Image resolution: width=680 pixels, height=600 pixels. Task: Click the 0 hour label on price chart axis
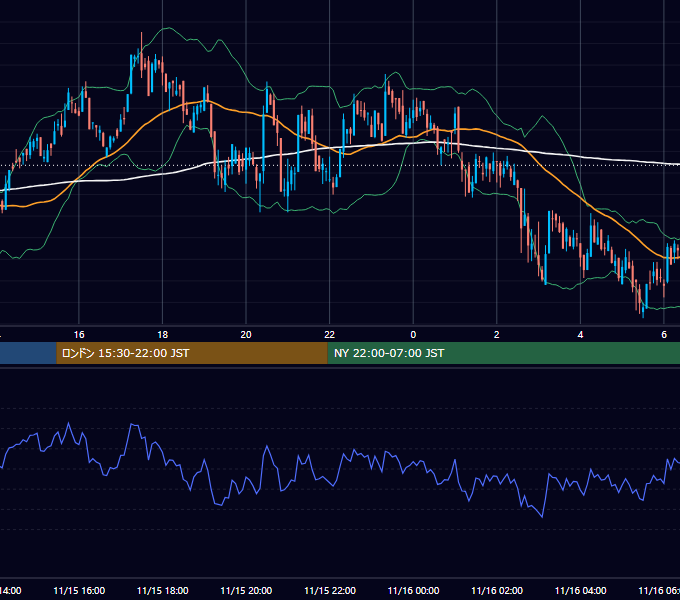click(x=413, y=335)
